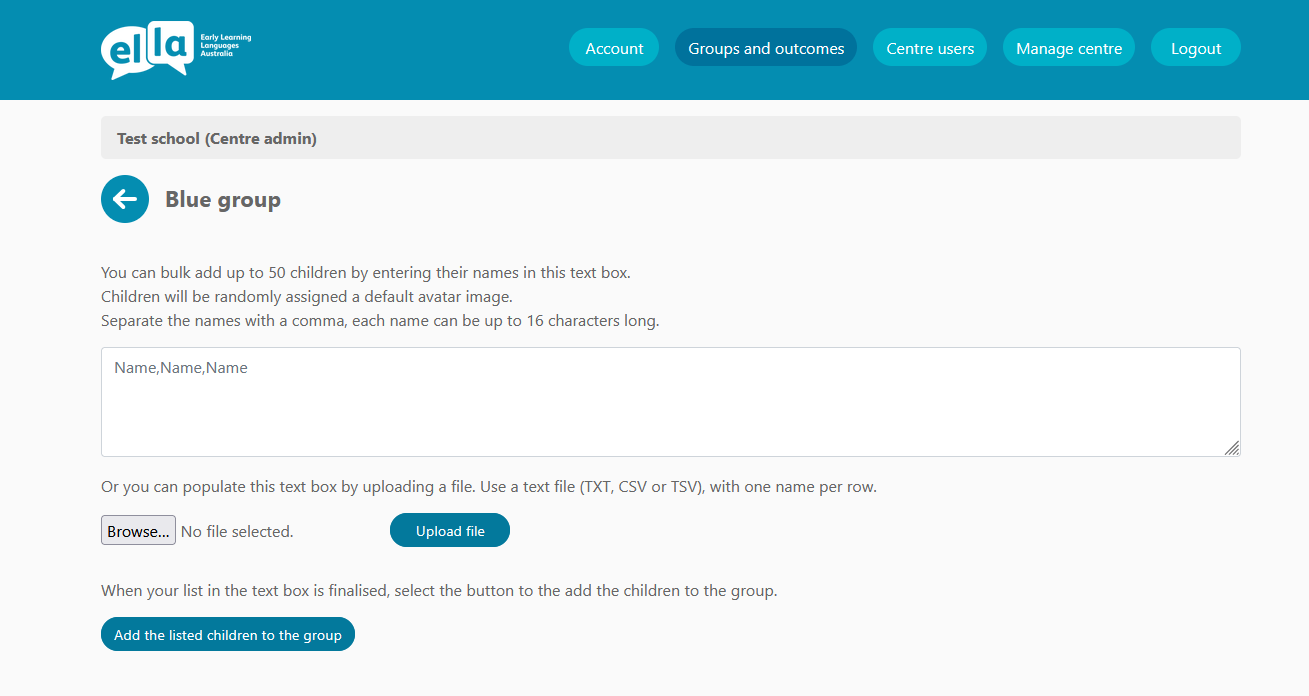This screenshot has width=1309, height=696.
Task: Focus the children names text box
Action: [x=670, y=402]
